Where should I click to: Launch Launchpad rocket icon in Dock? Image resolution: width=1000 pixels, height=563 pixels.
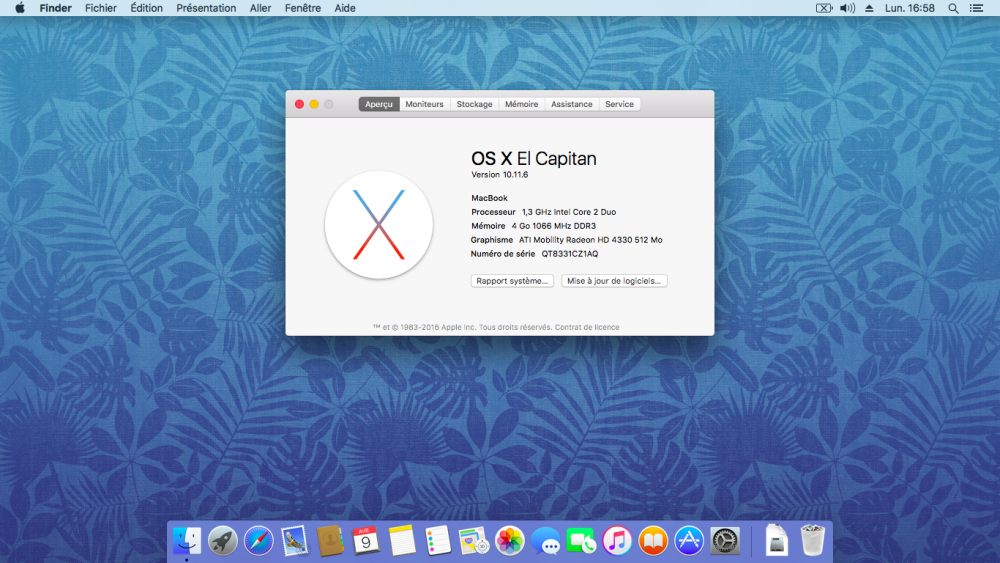click(223, 541)
